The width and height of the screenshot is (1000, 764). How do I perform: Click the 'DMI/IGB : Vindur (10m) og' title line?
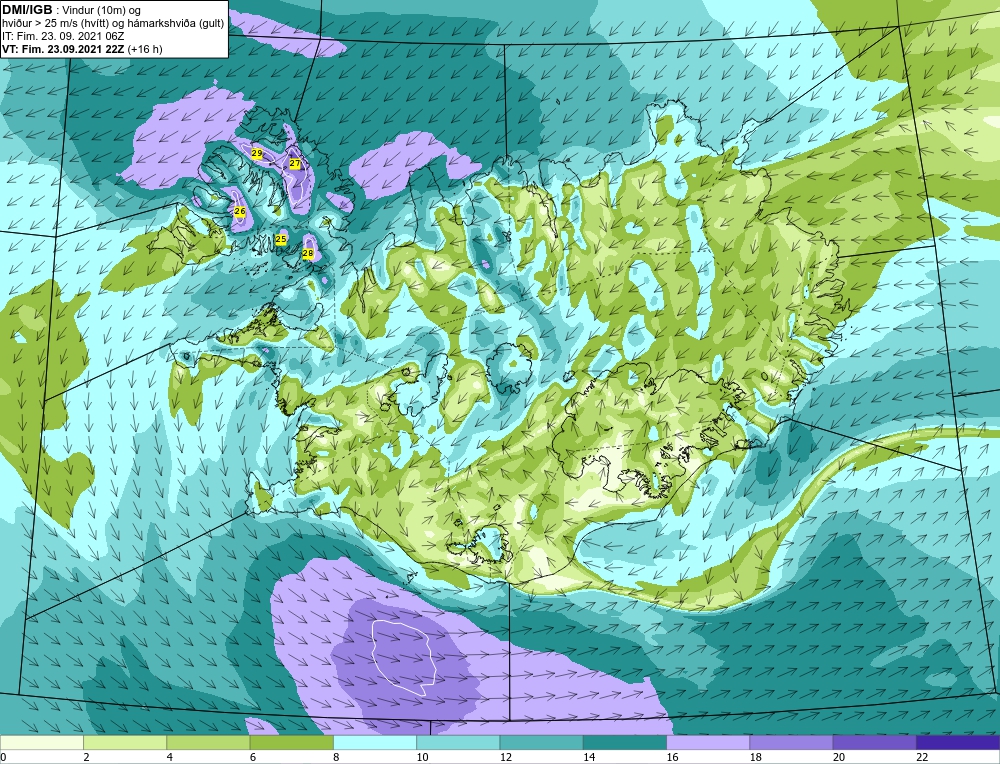(71, 9)
